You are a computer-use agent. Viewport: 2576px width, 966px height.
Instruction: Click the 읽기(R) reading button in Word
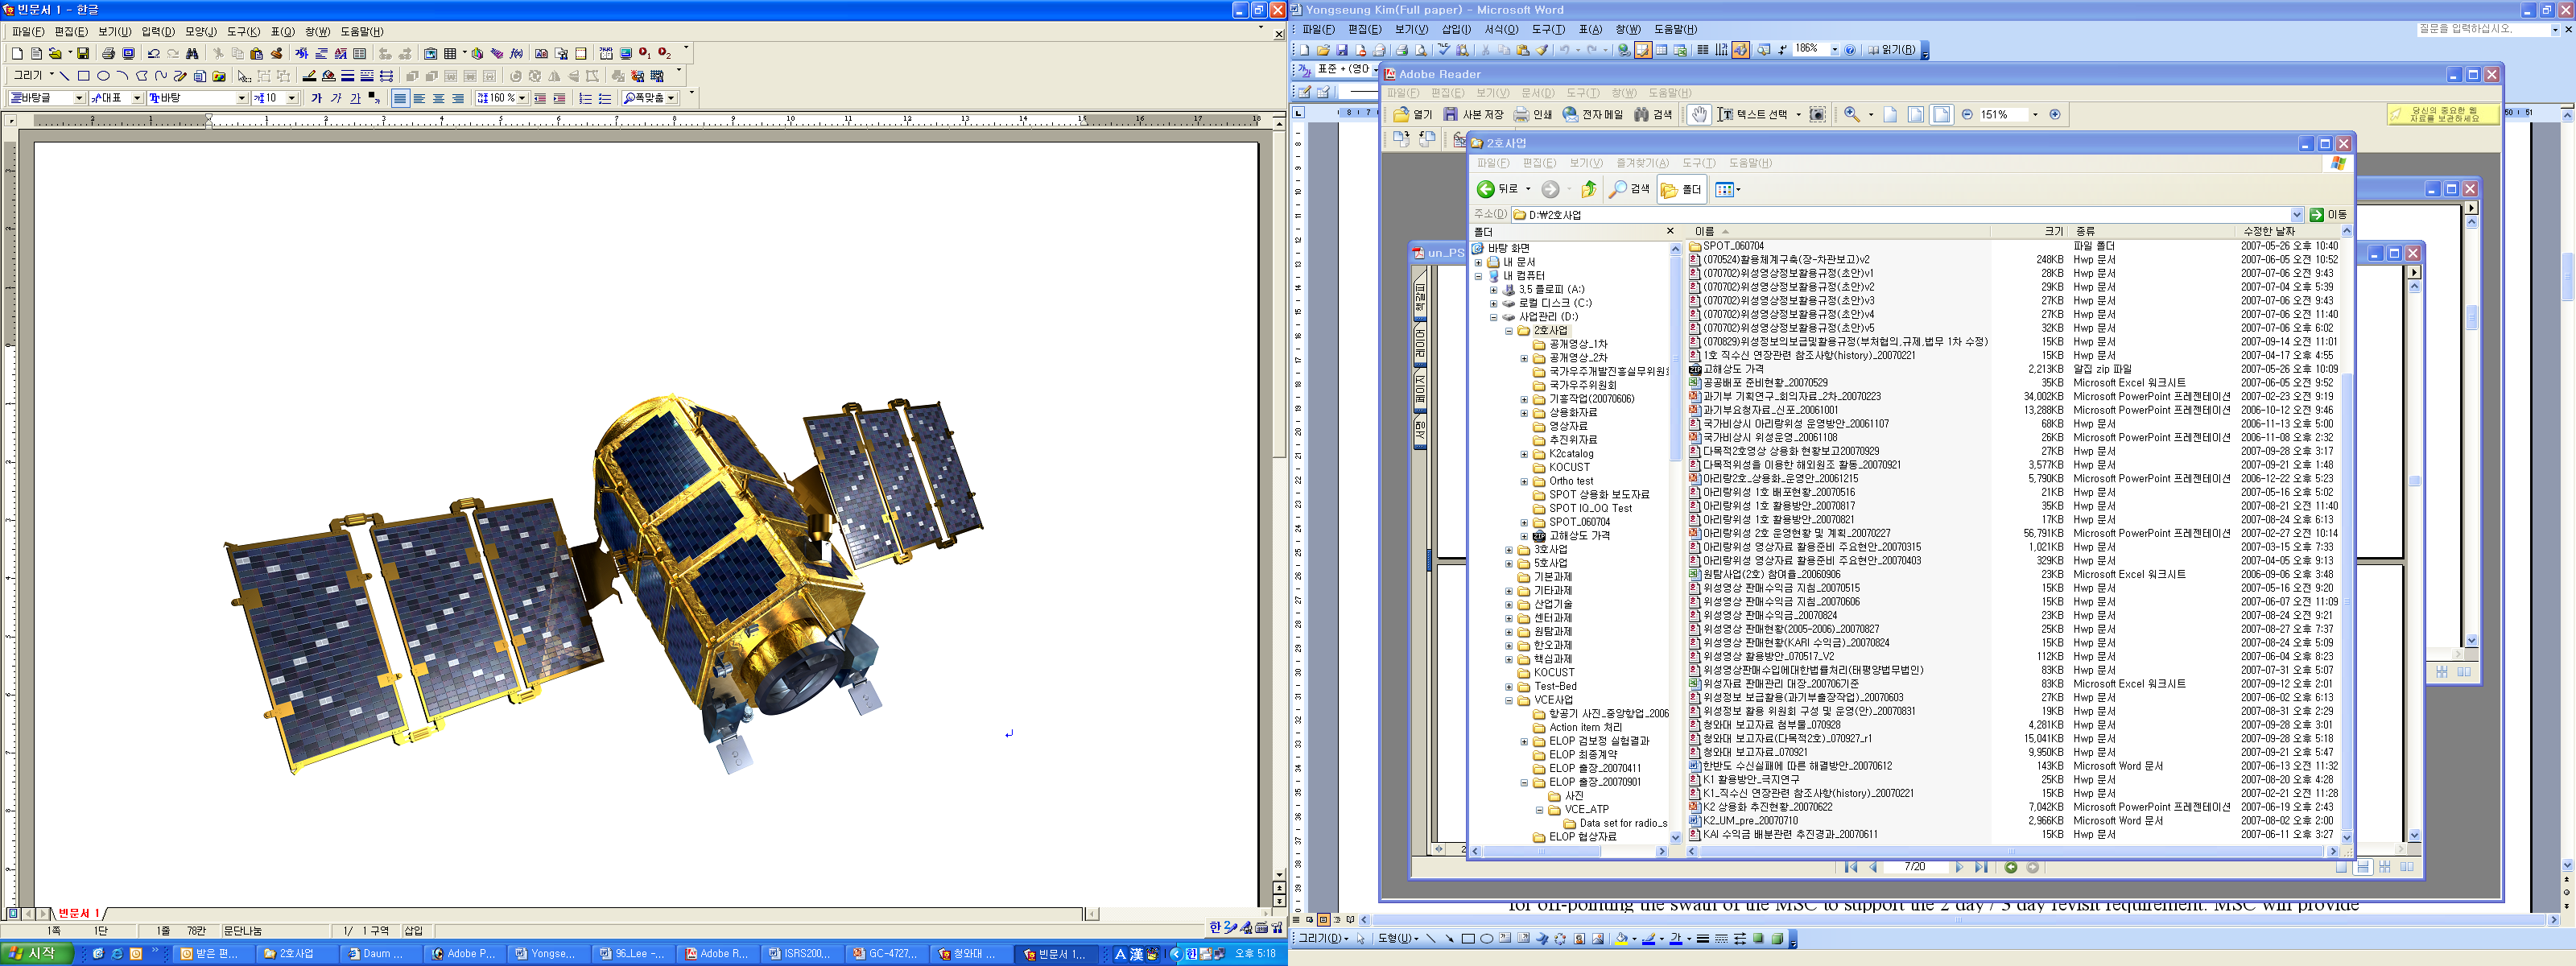(1892, 50)
